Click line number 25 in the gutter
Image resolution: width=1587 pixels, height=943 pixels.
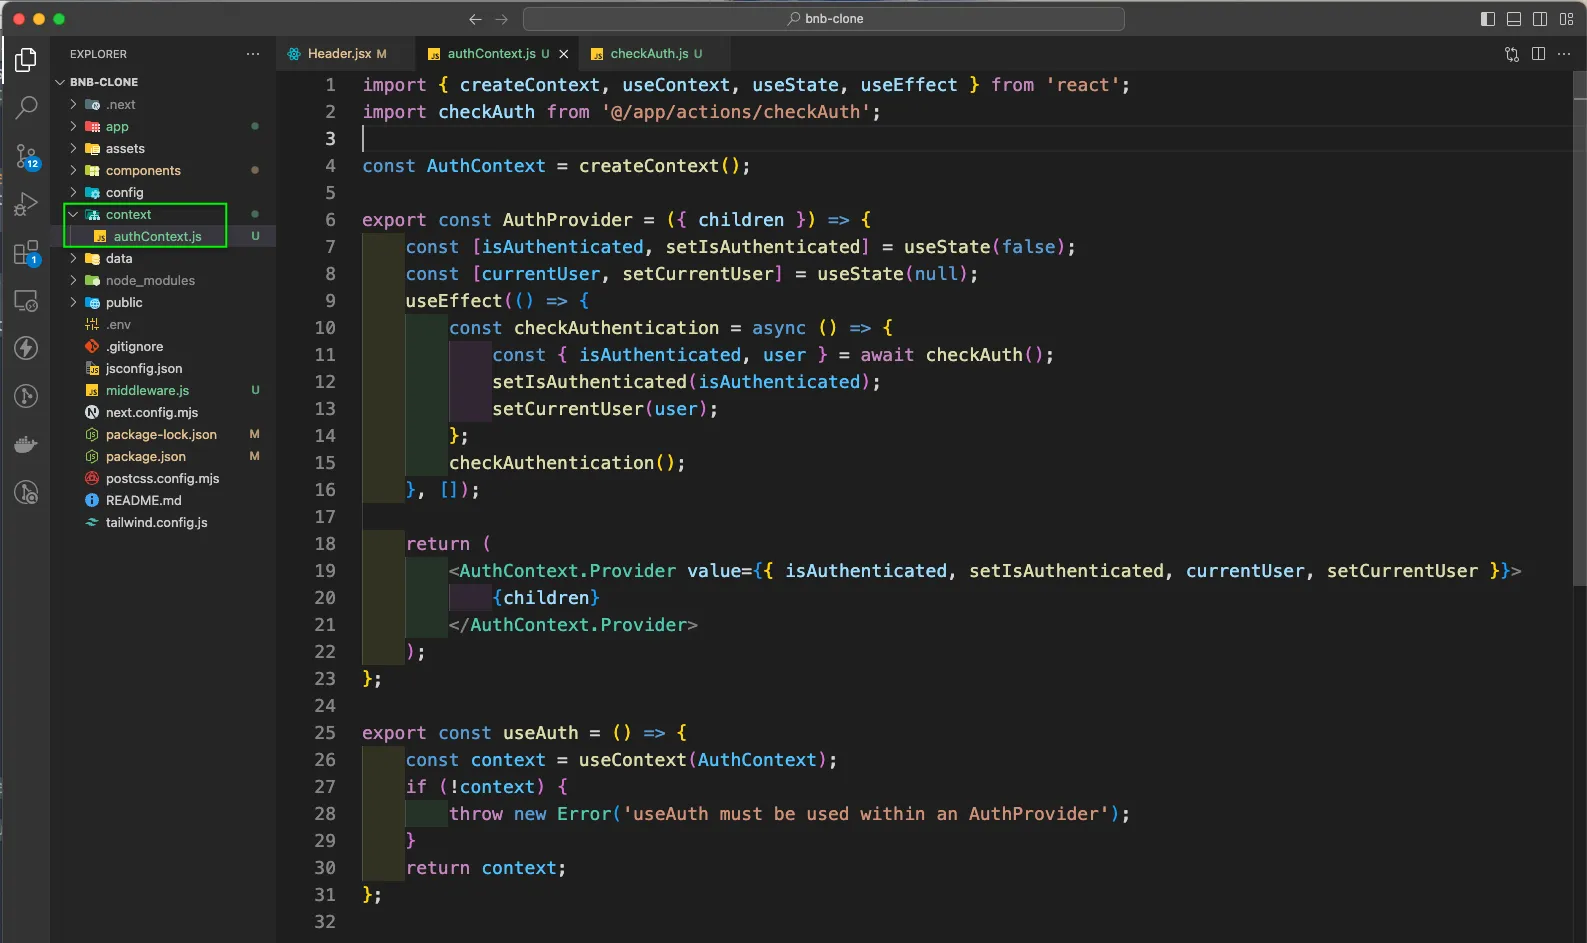[325, 733]
